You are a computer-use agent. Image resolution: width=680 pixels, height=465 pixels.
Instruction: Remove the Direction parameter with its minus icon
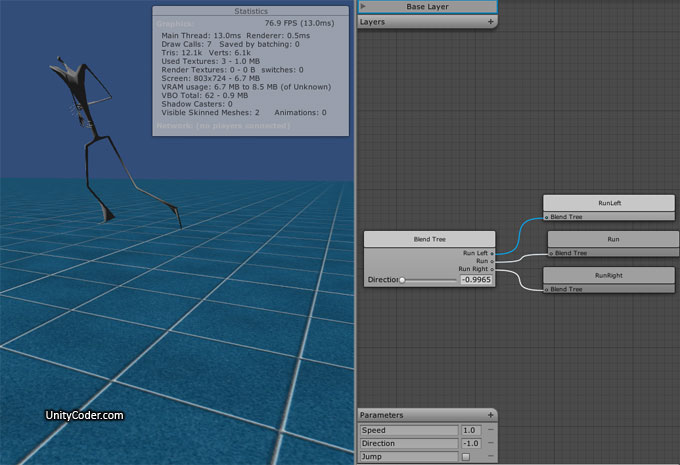(x=490, y=443)
